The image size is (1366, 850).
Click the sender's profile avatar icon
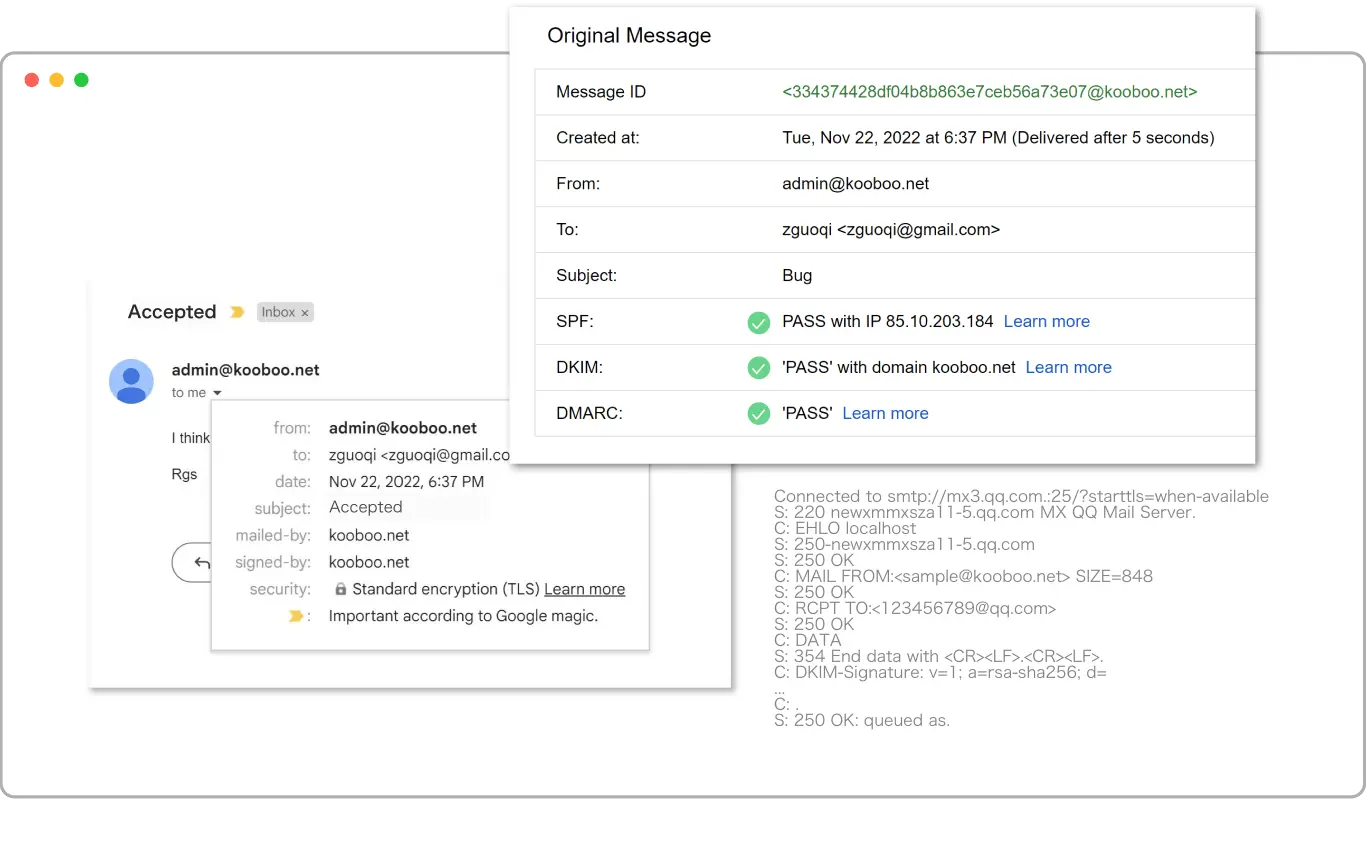pos(131,381)
